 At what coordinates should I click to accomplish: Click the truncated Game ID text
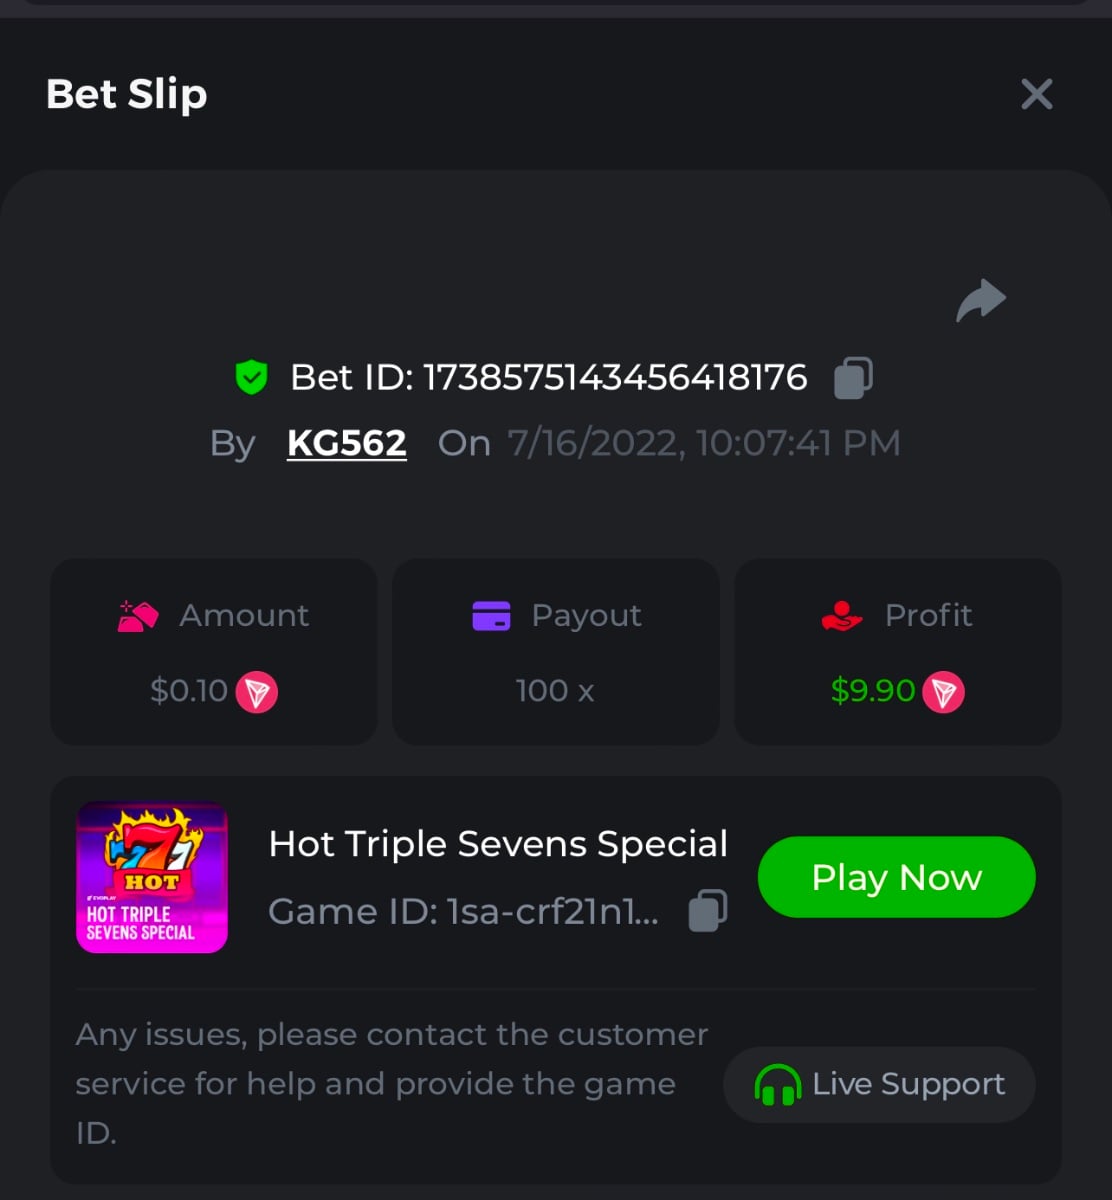(x=464, y=911)
